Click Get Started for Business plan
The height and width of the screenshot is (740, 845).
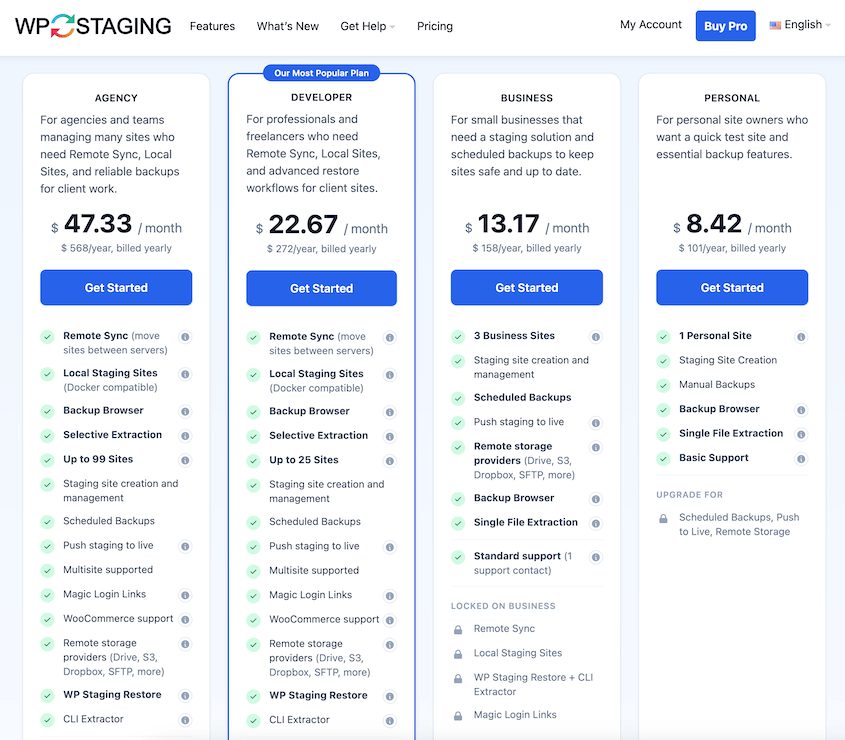pyautogui.click(x=527, y=288)
